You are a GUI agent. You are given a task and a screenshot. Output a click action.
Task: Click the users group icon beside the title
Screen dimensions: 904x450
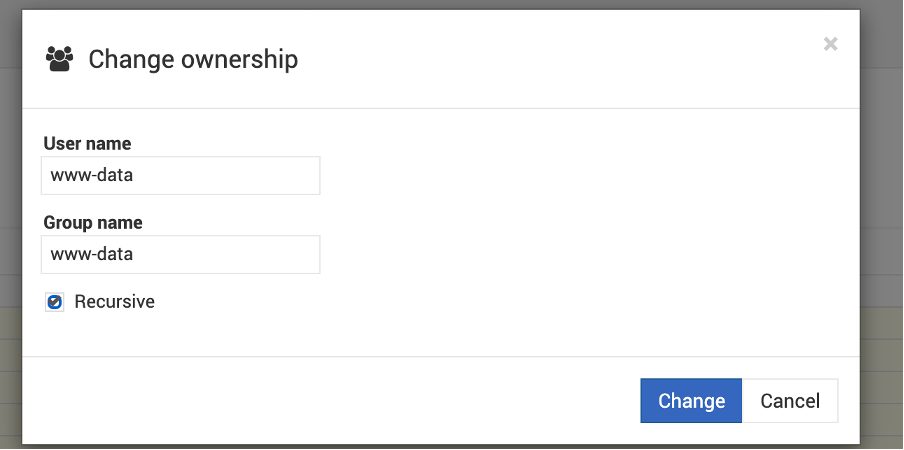[x=59, y=59]
